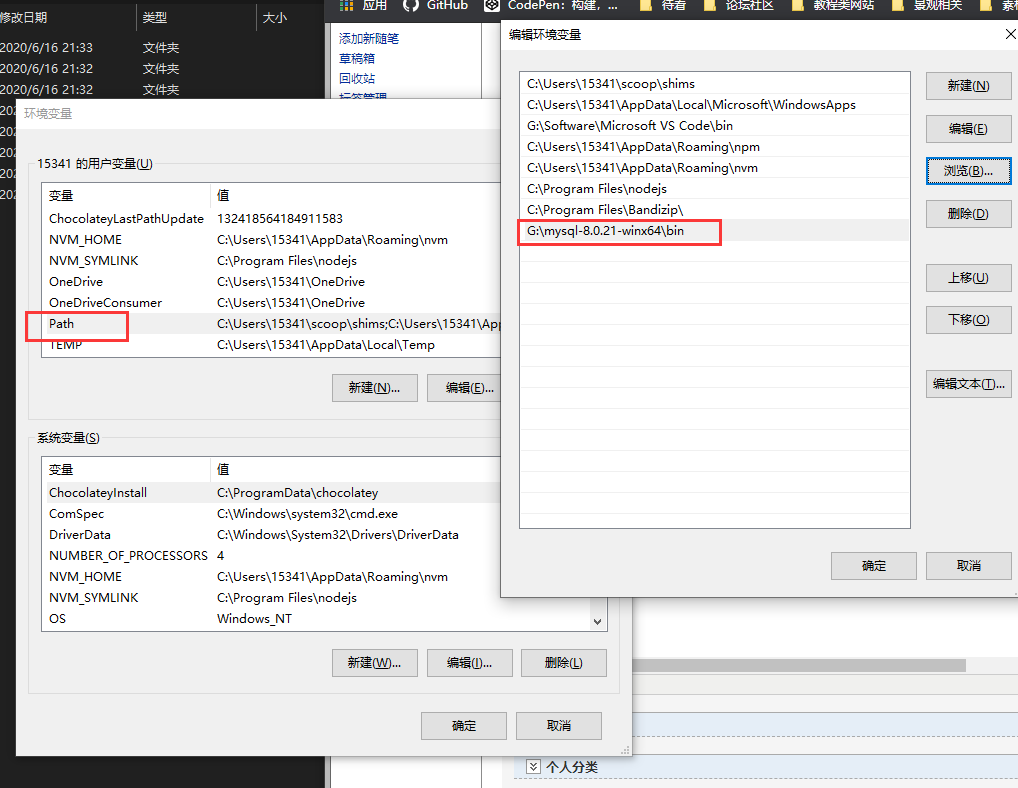Select the NVM_SYMLINK user variable row

[273, 260]
